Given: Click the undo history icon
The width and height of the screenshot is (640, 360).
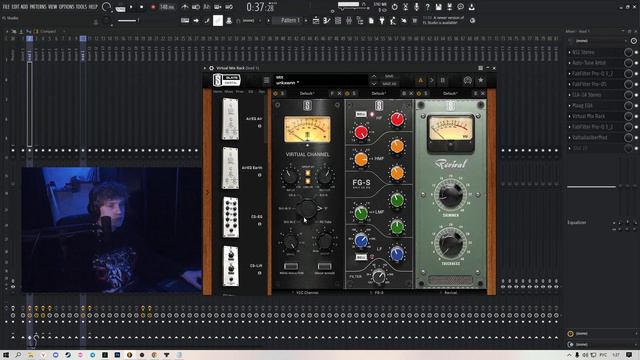Looking at the screenshot, I should click(x=394, y=7).
